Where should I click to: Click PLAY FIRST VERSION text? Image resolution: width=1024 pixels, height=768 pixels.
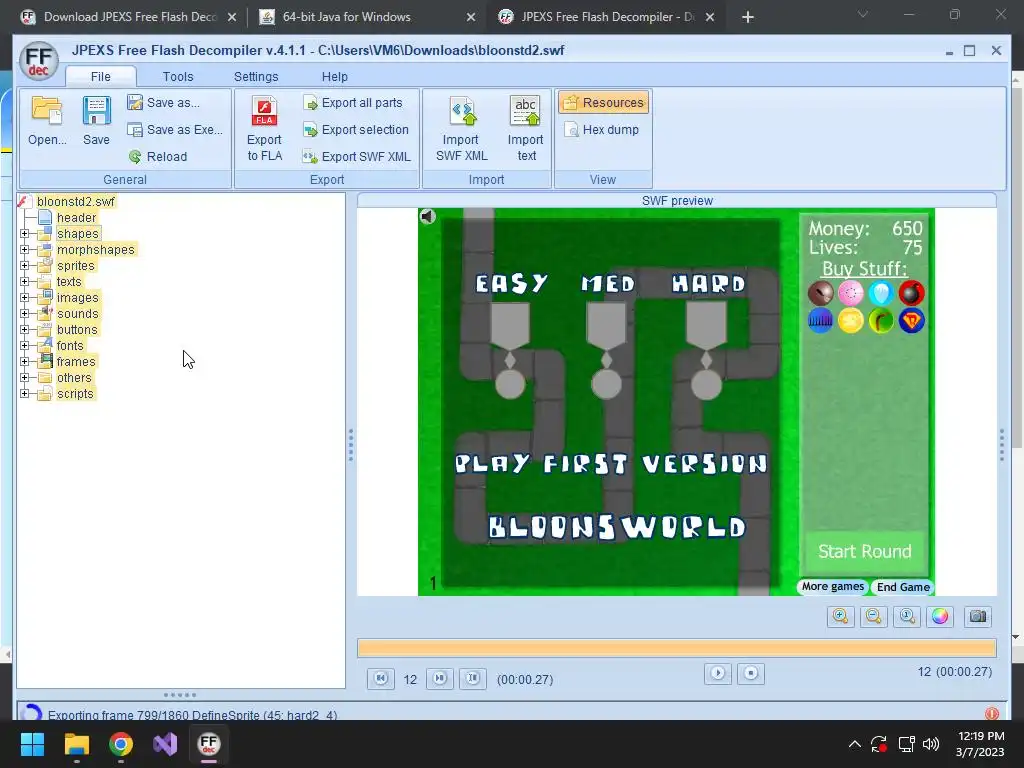coord(611,464)
